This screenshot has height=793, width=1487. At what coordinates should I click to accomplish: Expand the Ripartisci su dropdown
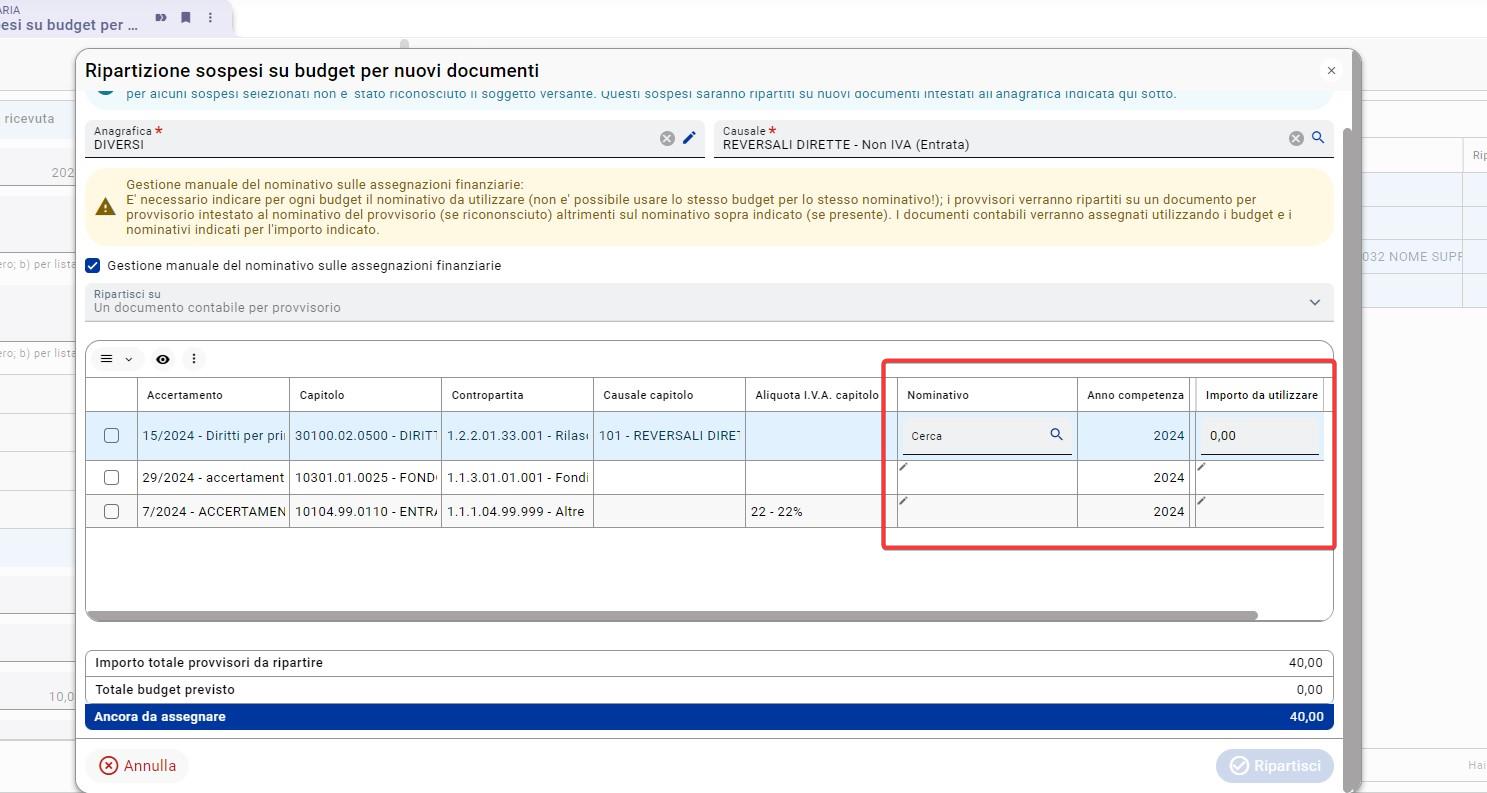point(1315,302)
